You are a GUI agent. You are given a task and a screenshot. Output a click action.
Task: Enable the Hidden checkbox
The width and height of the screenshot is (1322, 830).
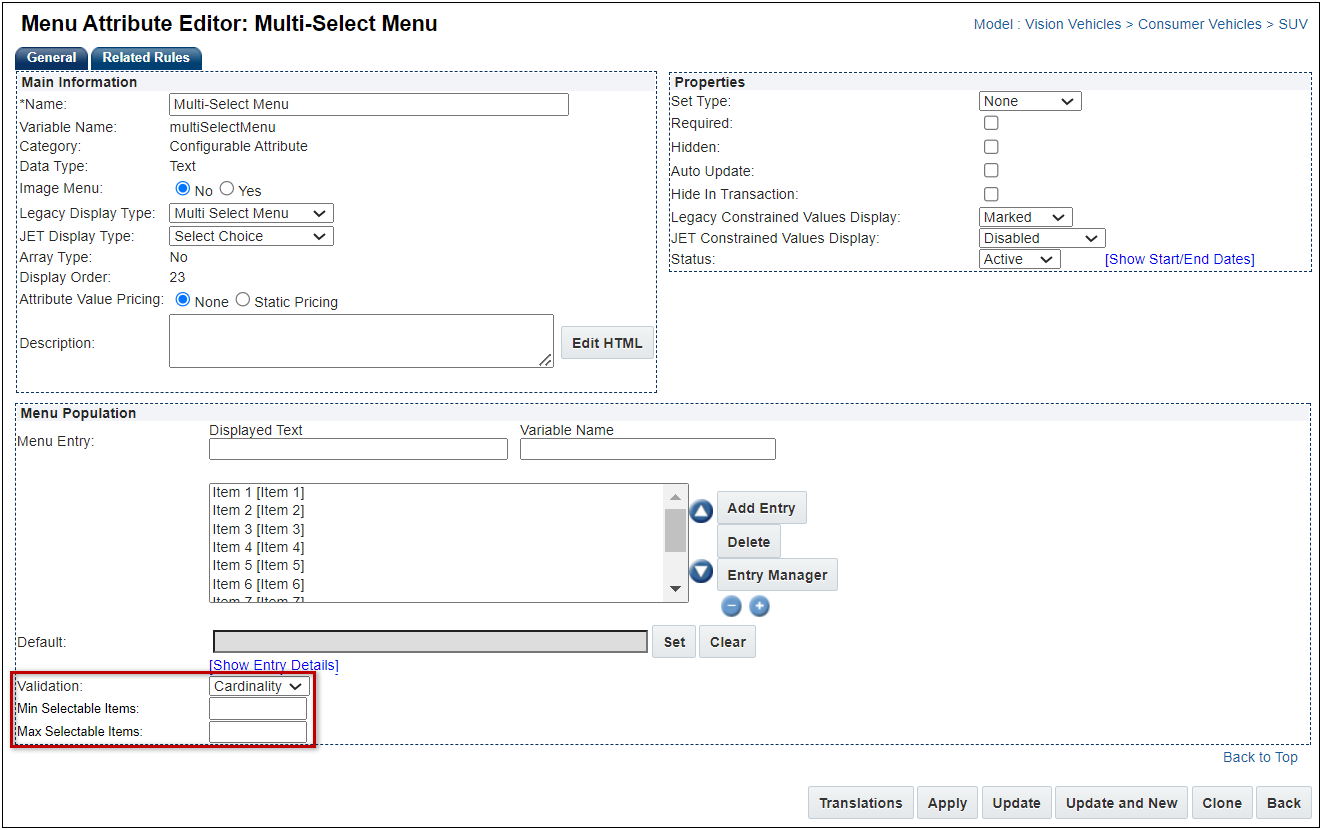pyautogui.click(x=991, y=147)
